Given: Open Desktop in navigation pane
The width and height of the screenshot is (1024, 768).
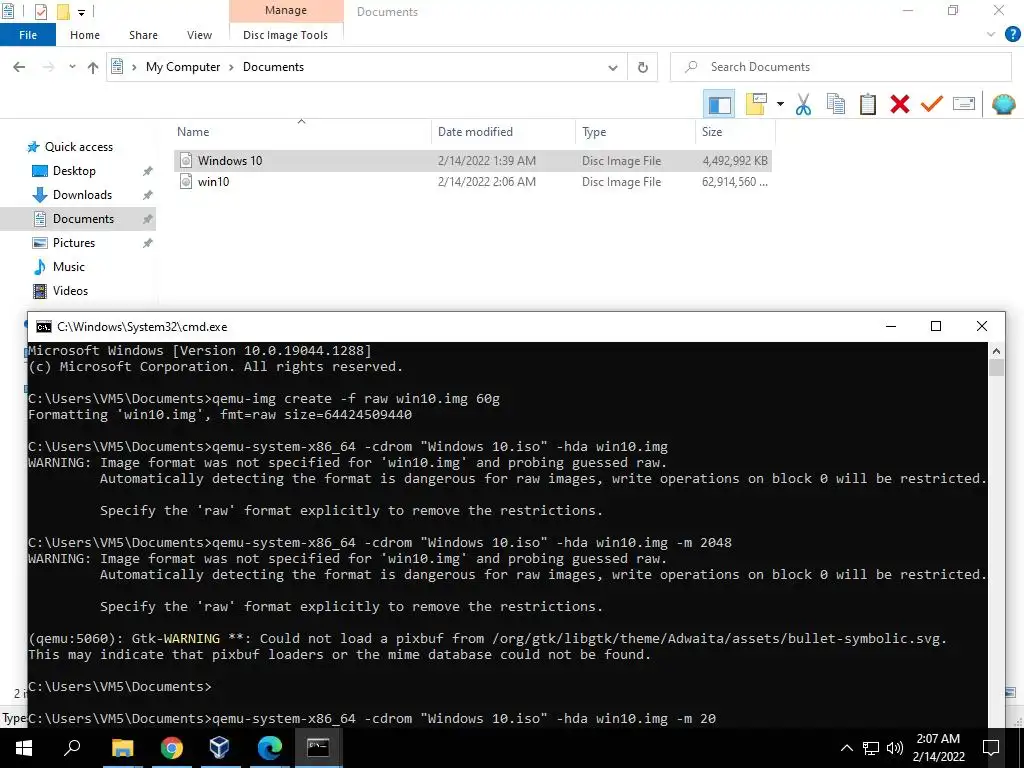Looking at the screenshot, I should tap(74, 170).
